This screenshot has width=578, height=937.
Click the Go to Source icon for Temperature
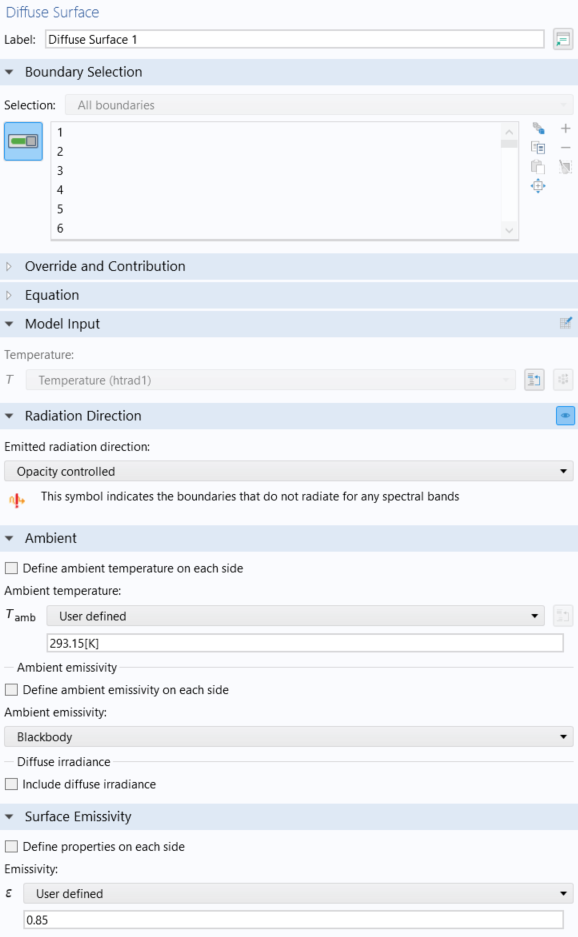[x=534, y=379]
